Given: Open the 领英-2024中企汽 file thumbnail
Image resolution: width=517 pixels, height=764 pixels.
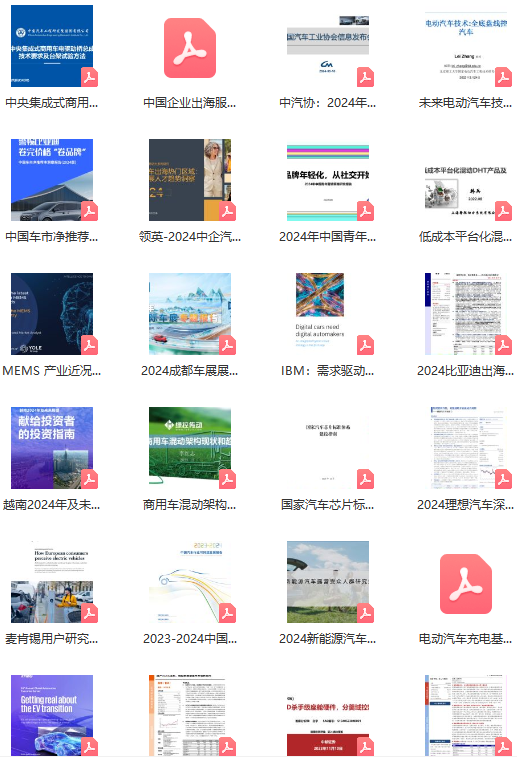Looking at the screenshot, I should click(x=190, y=180).
